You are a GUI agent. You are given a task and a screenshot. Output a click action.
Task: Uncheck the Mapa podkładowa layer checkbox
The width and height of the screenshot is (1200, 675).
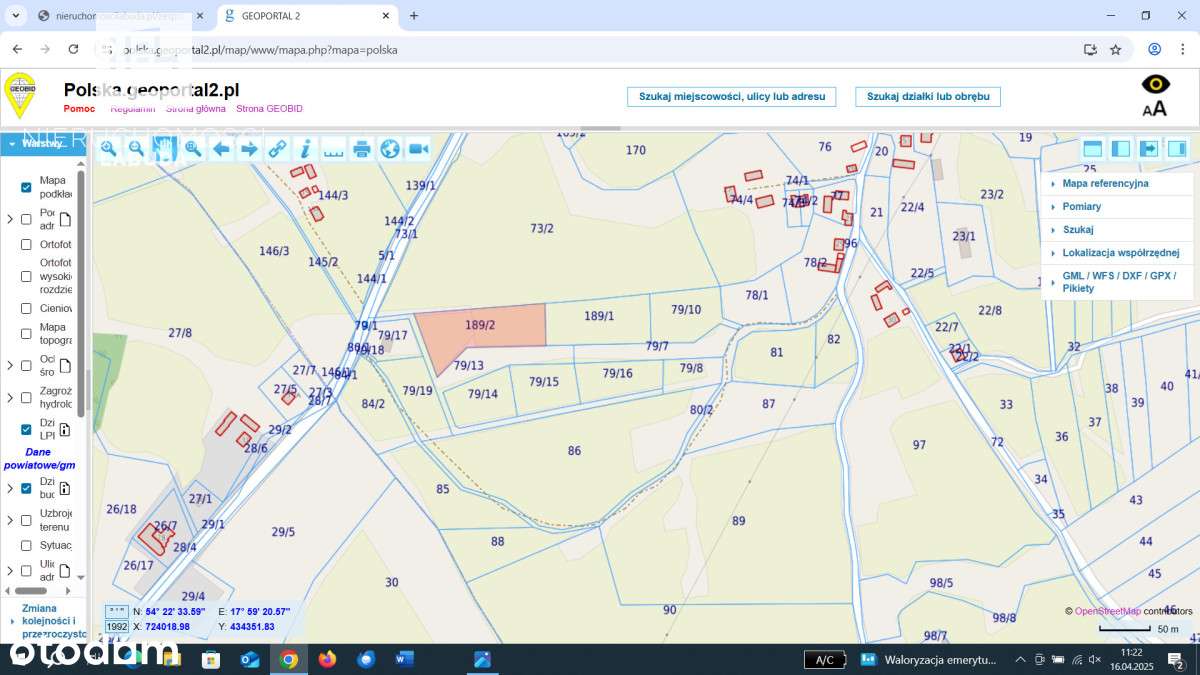click(x=27, y=187)
